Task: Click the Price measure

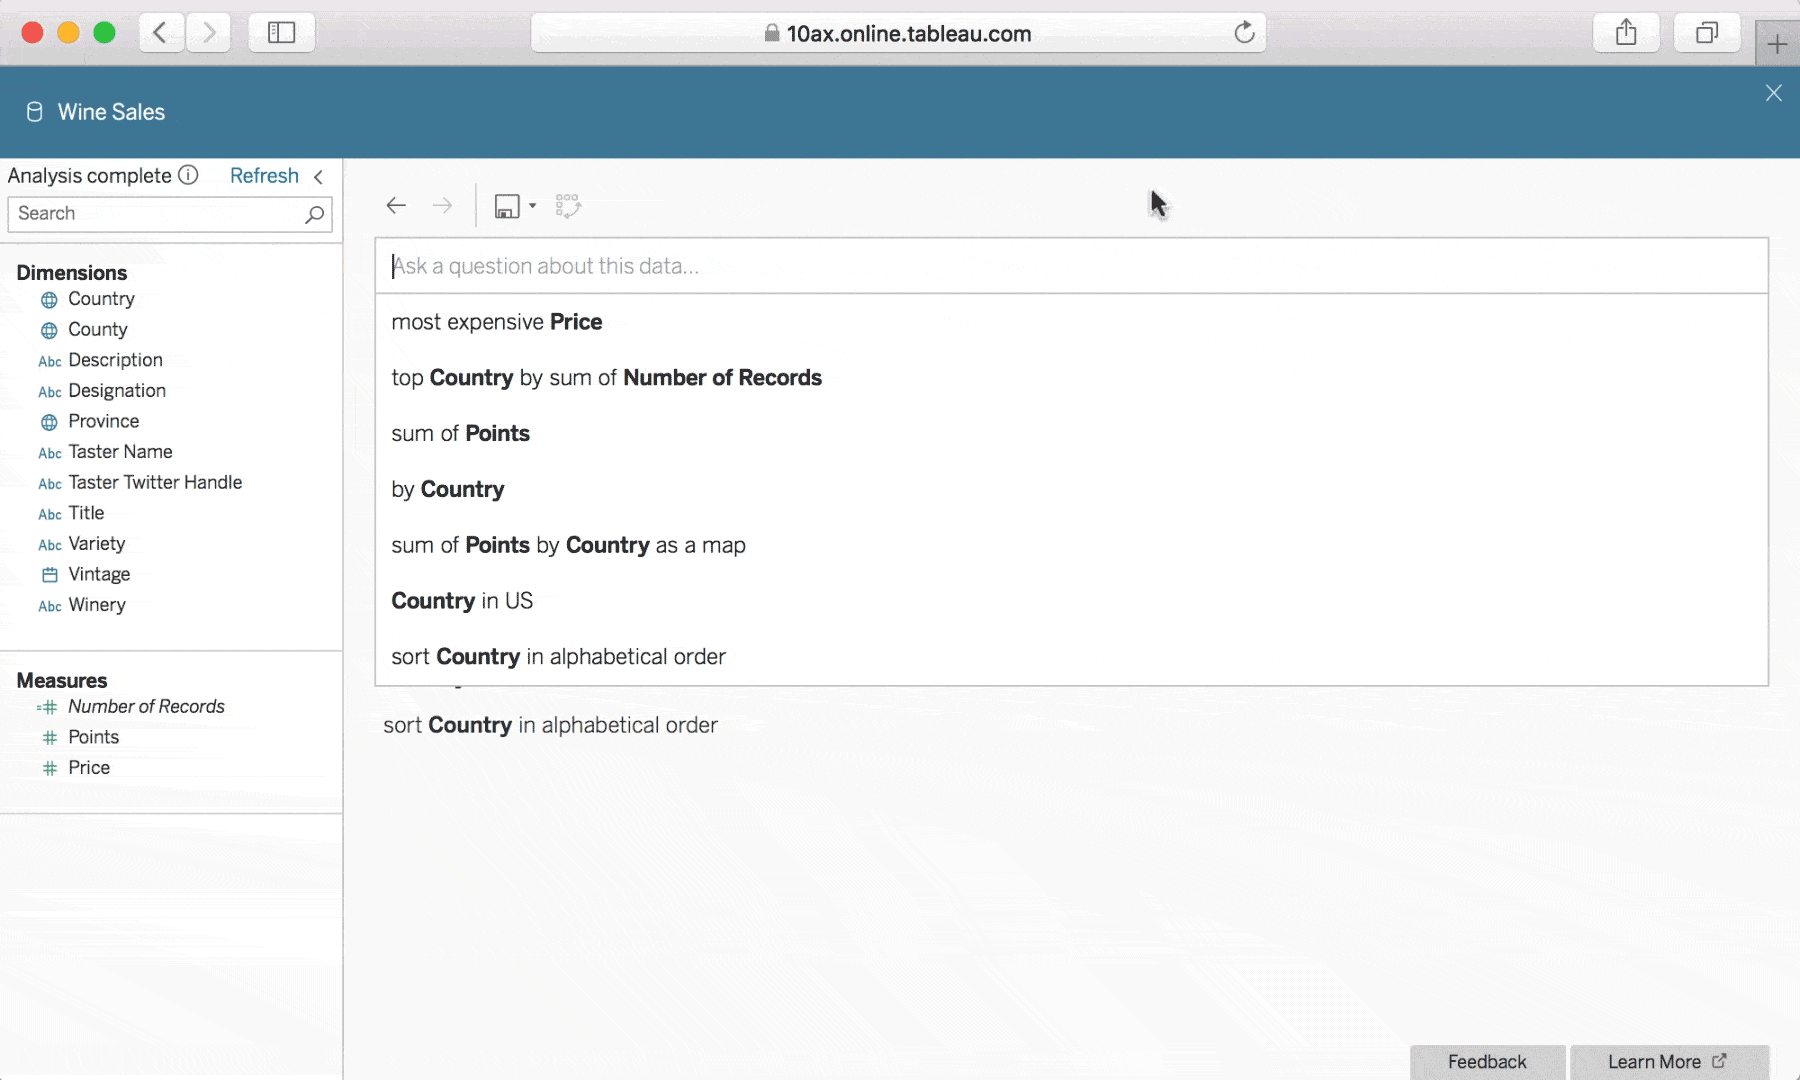Action: pos(89,768)
